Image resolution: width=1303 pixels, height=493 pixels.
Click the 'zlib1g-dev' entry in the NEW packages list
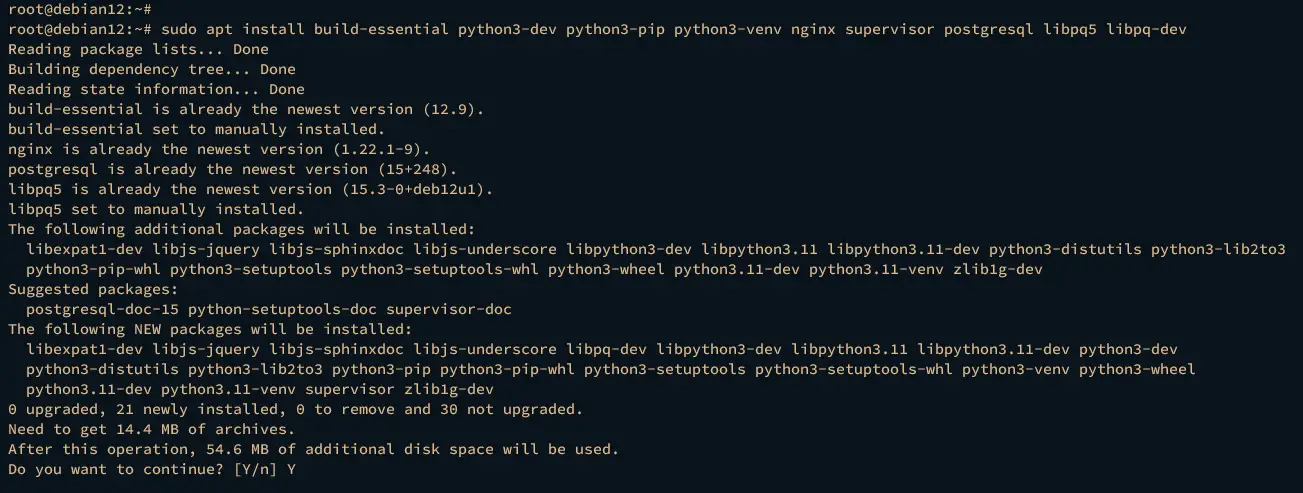[449, 389]
